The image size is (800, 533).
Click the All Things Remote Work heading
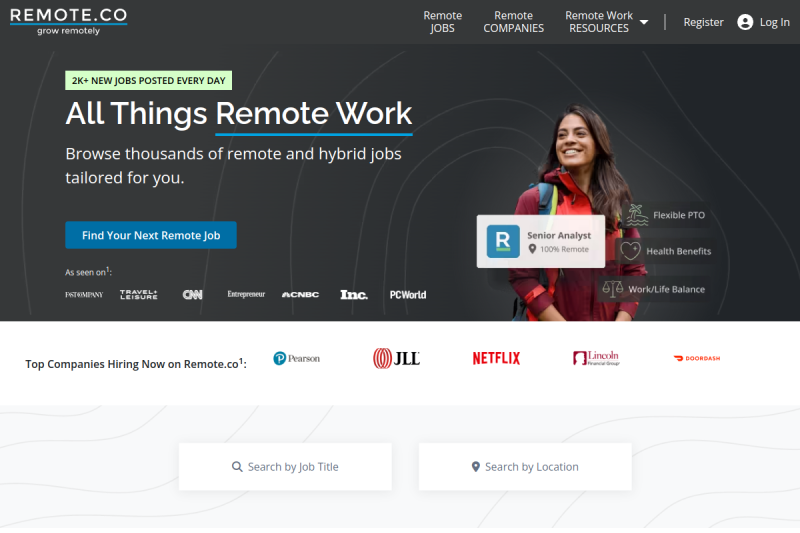239,113
